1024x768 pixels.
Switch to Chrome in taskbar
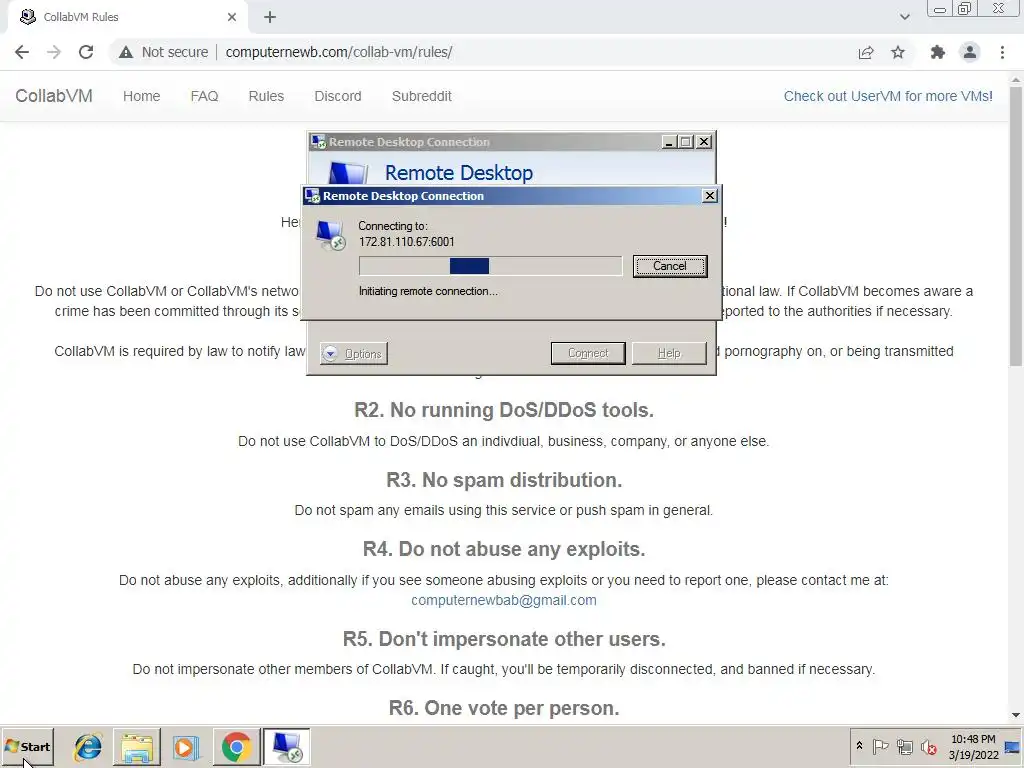pos(236,746)
